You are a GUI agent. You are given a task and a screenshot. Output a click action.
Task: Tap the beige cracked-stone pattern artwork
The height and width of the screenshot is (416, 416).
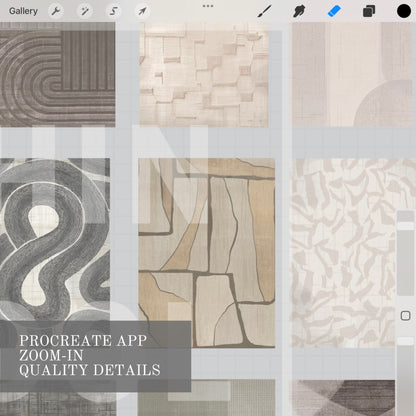(x=207, y=253)
